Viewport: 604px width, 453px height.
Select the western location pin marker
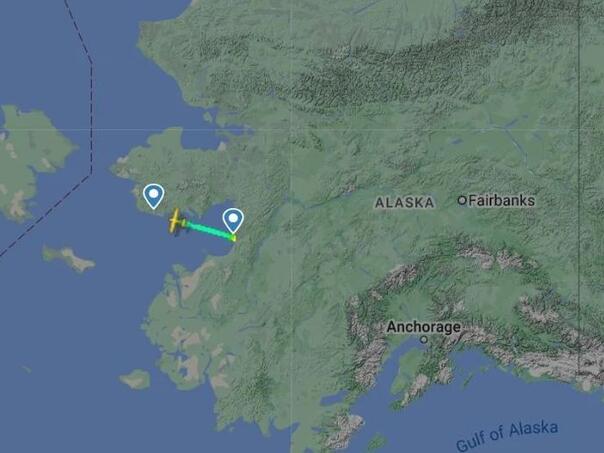point(154,196)
